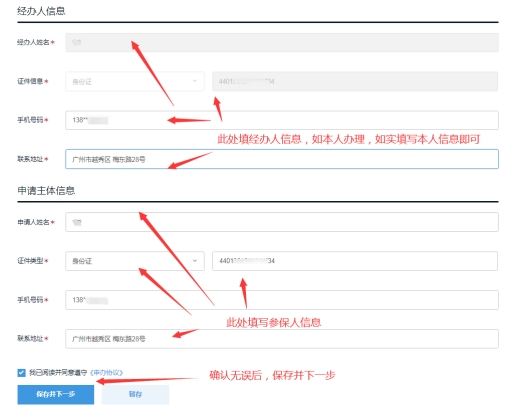Open the 证件信息 type dropdown in 经办人信息
The image size is (514, 409).
[135, 81]
